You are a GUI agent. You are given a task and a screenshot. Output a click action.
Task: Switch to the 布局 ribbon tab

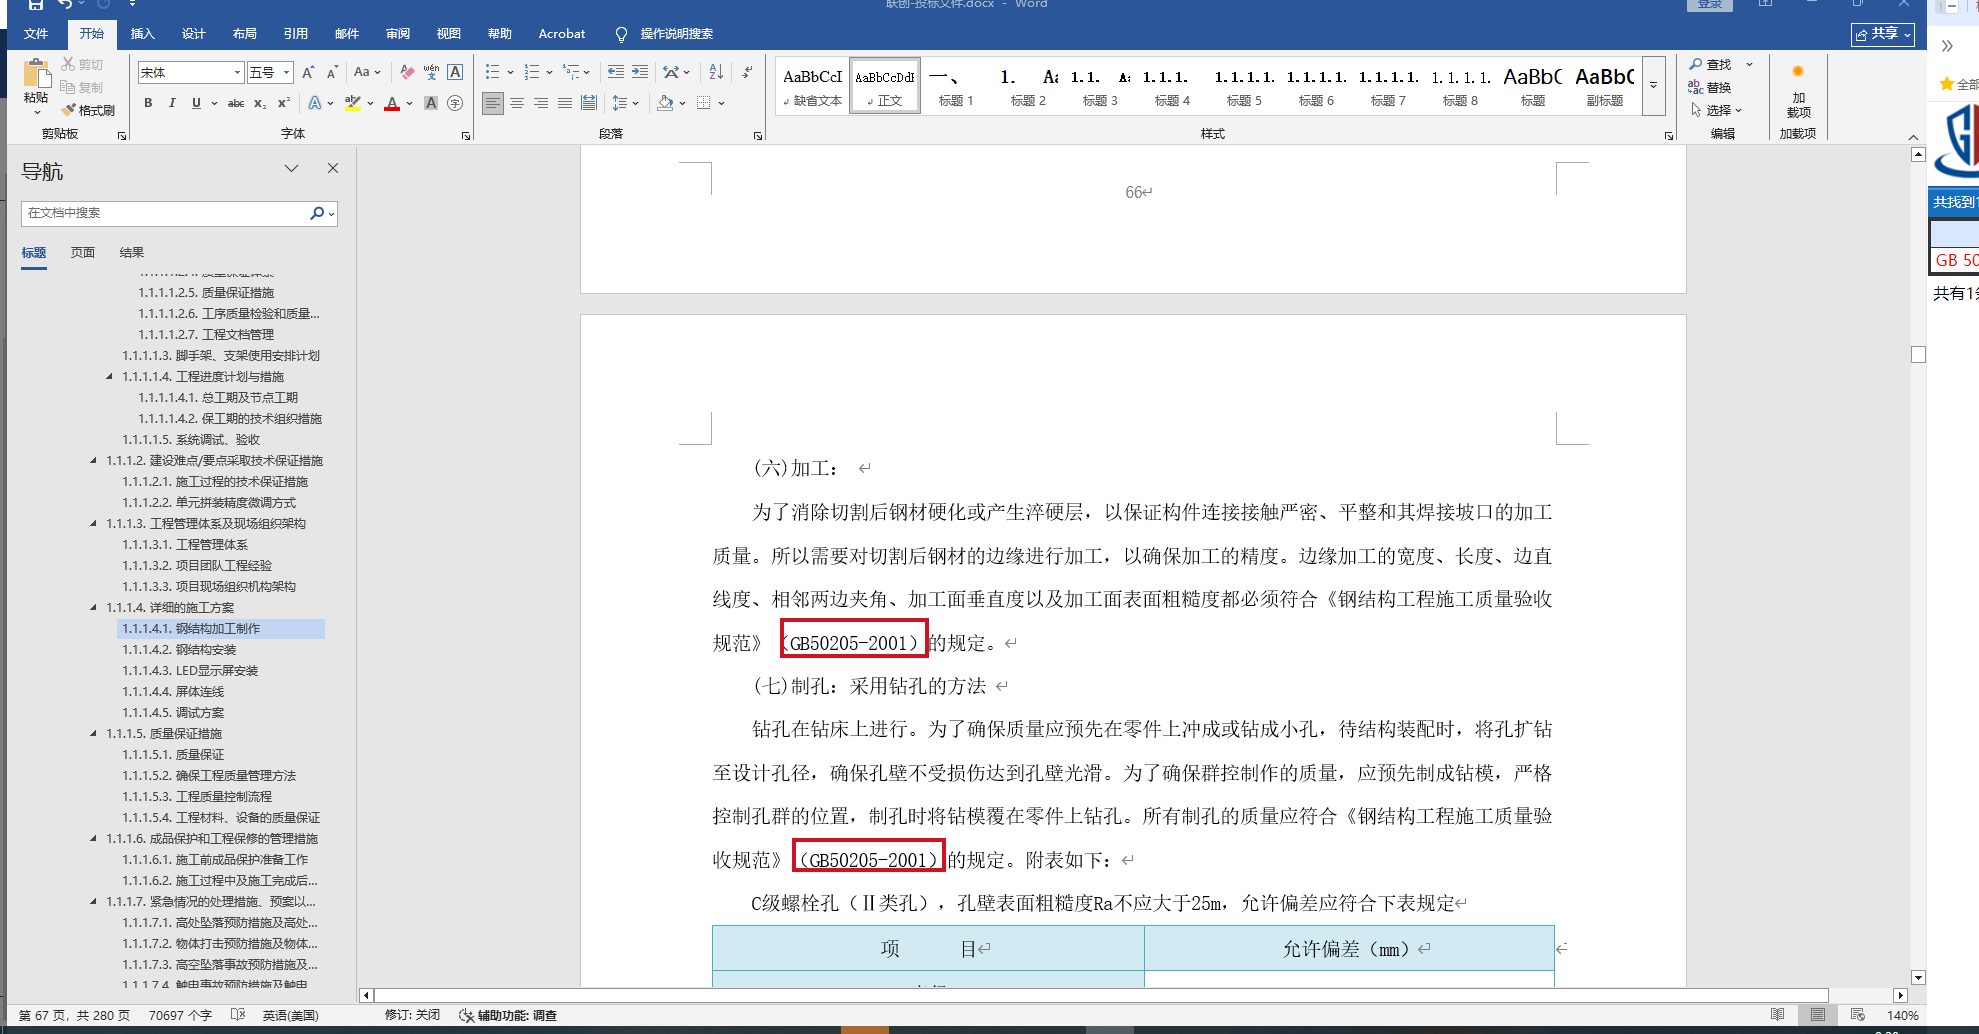point(245,33)
